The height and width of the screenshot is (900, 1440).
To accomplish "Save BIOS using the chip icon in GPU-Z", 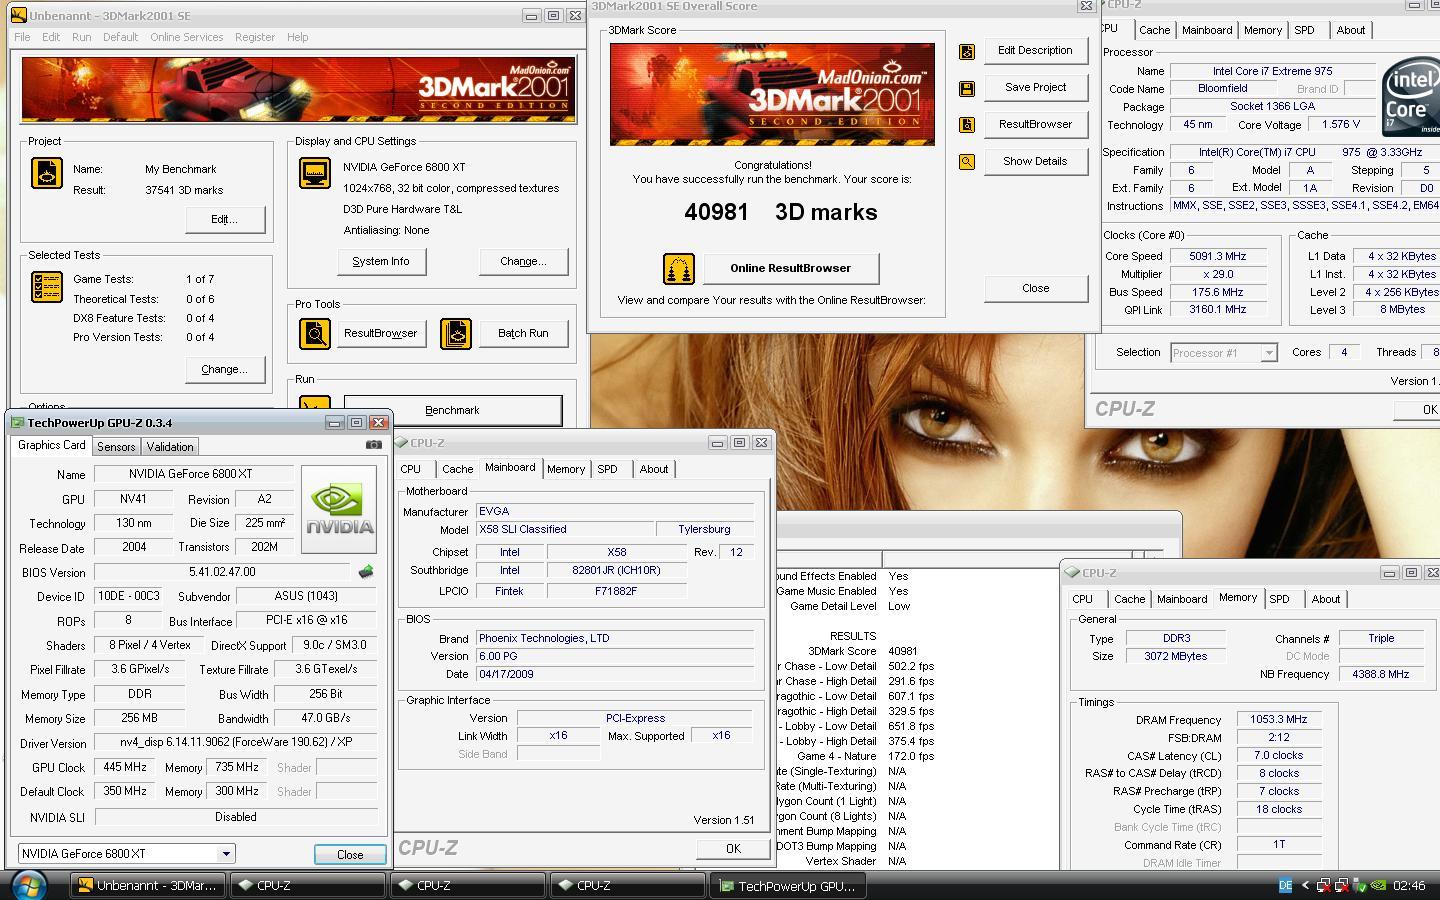I will (366, 572).
